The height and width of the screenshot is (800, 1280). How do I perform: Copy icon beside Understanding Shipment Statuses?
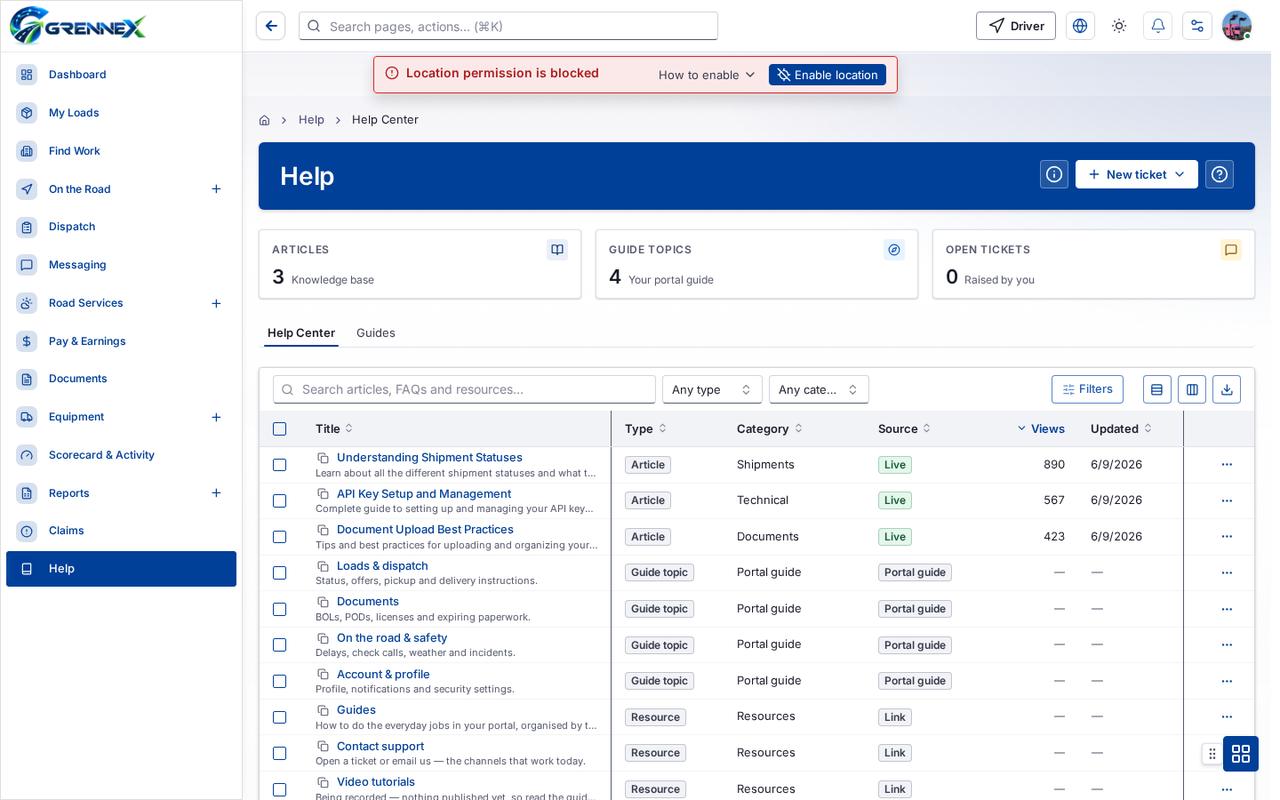323,458
